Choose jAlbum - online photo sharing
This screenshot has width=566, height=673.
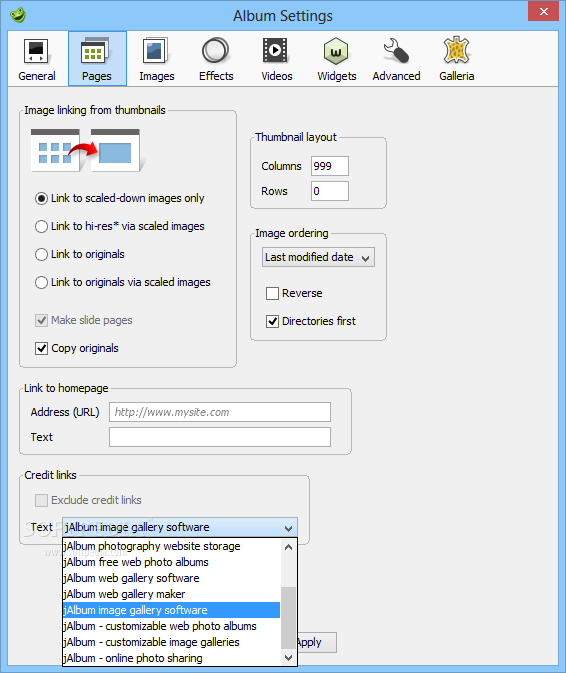pos(172,658)
